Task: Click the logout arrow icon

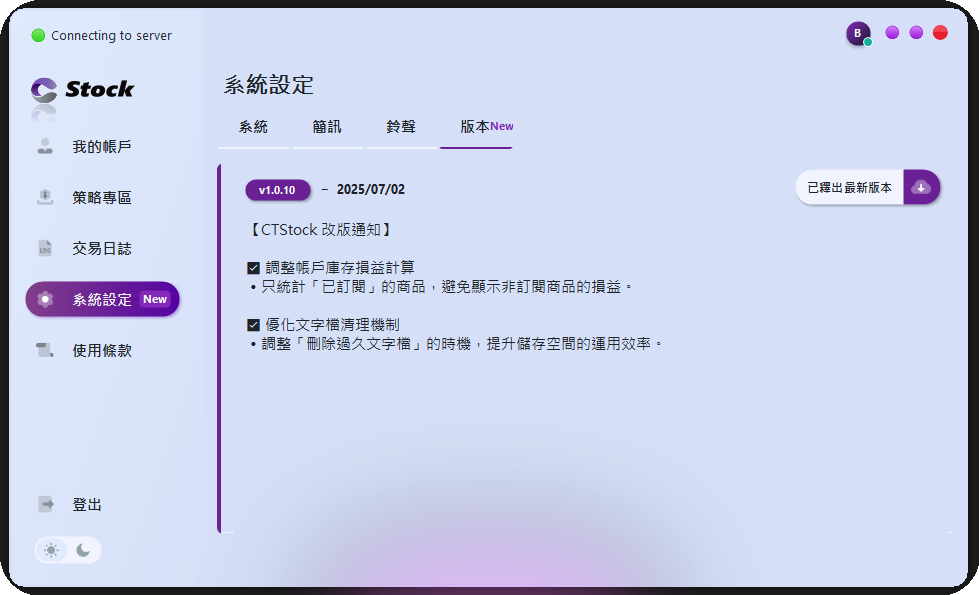Action: coord(46,504)
